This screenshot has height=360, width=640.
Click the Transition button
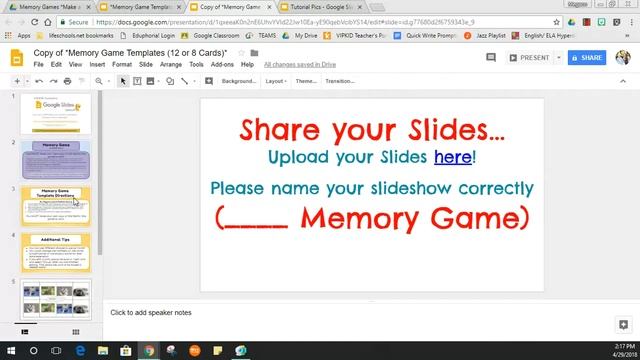coord(340,81)
